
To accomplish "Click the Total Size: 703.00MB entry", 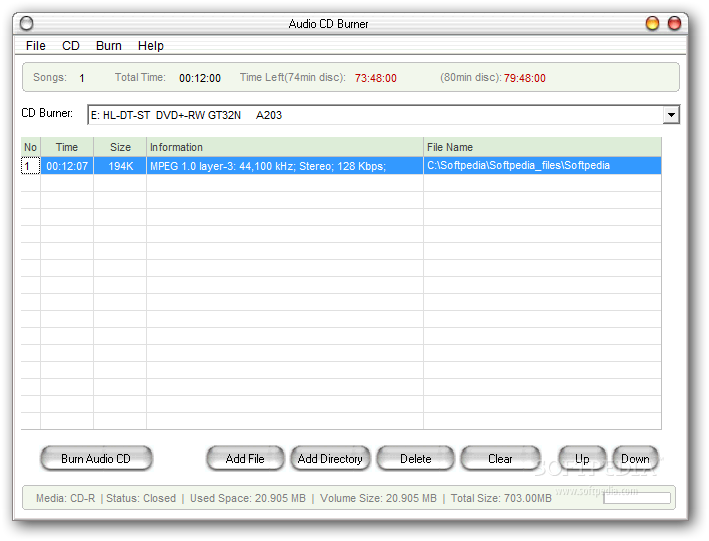I will pos(501,498).
